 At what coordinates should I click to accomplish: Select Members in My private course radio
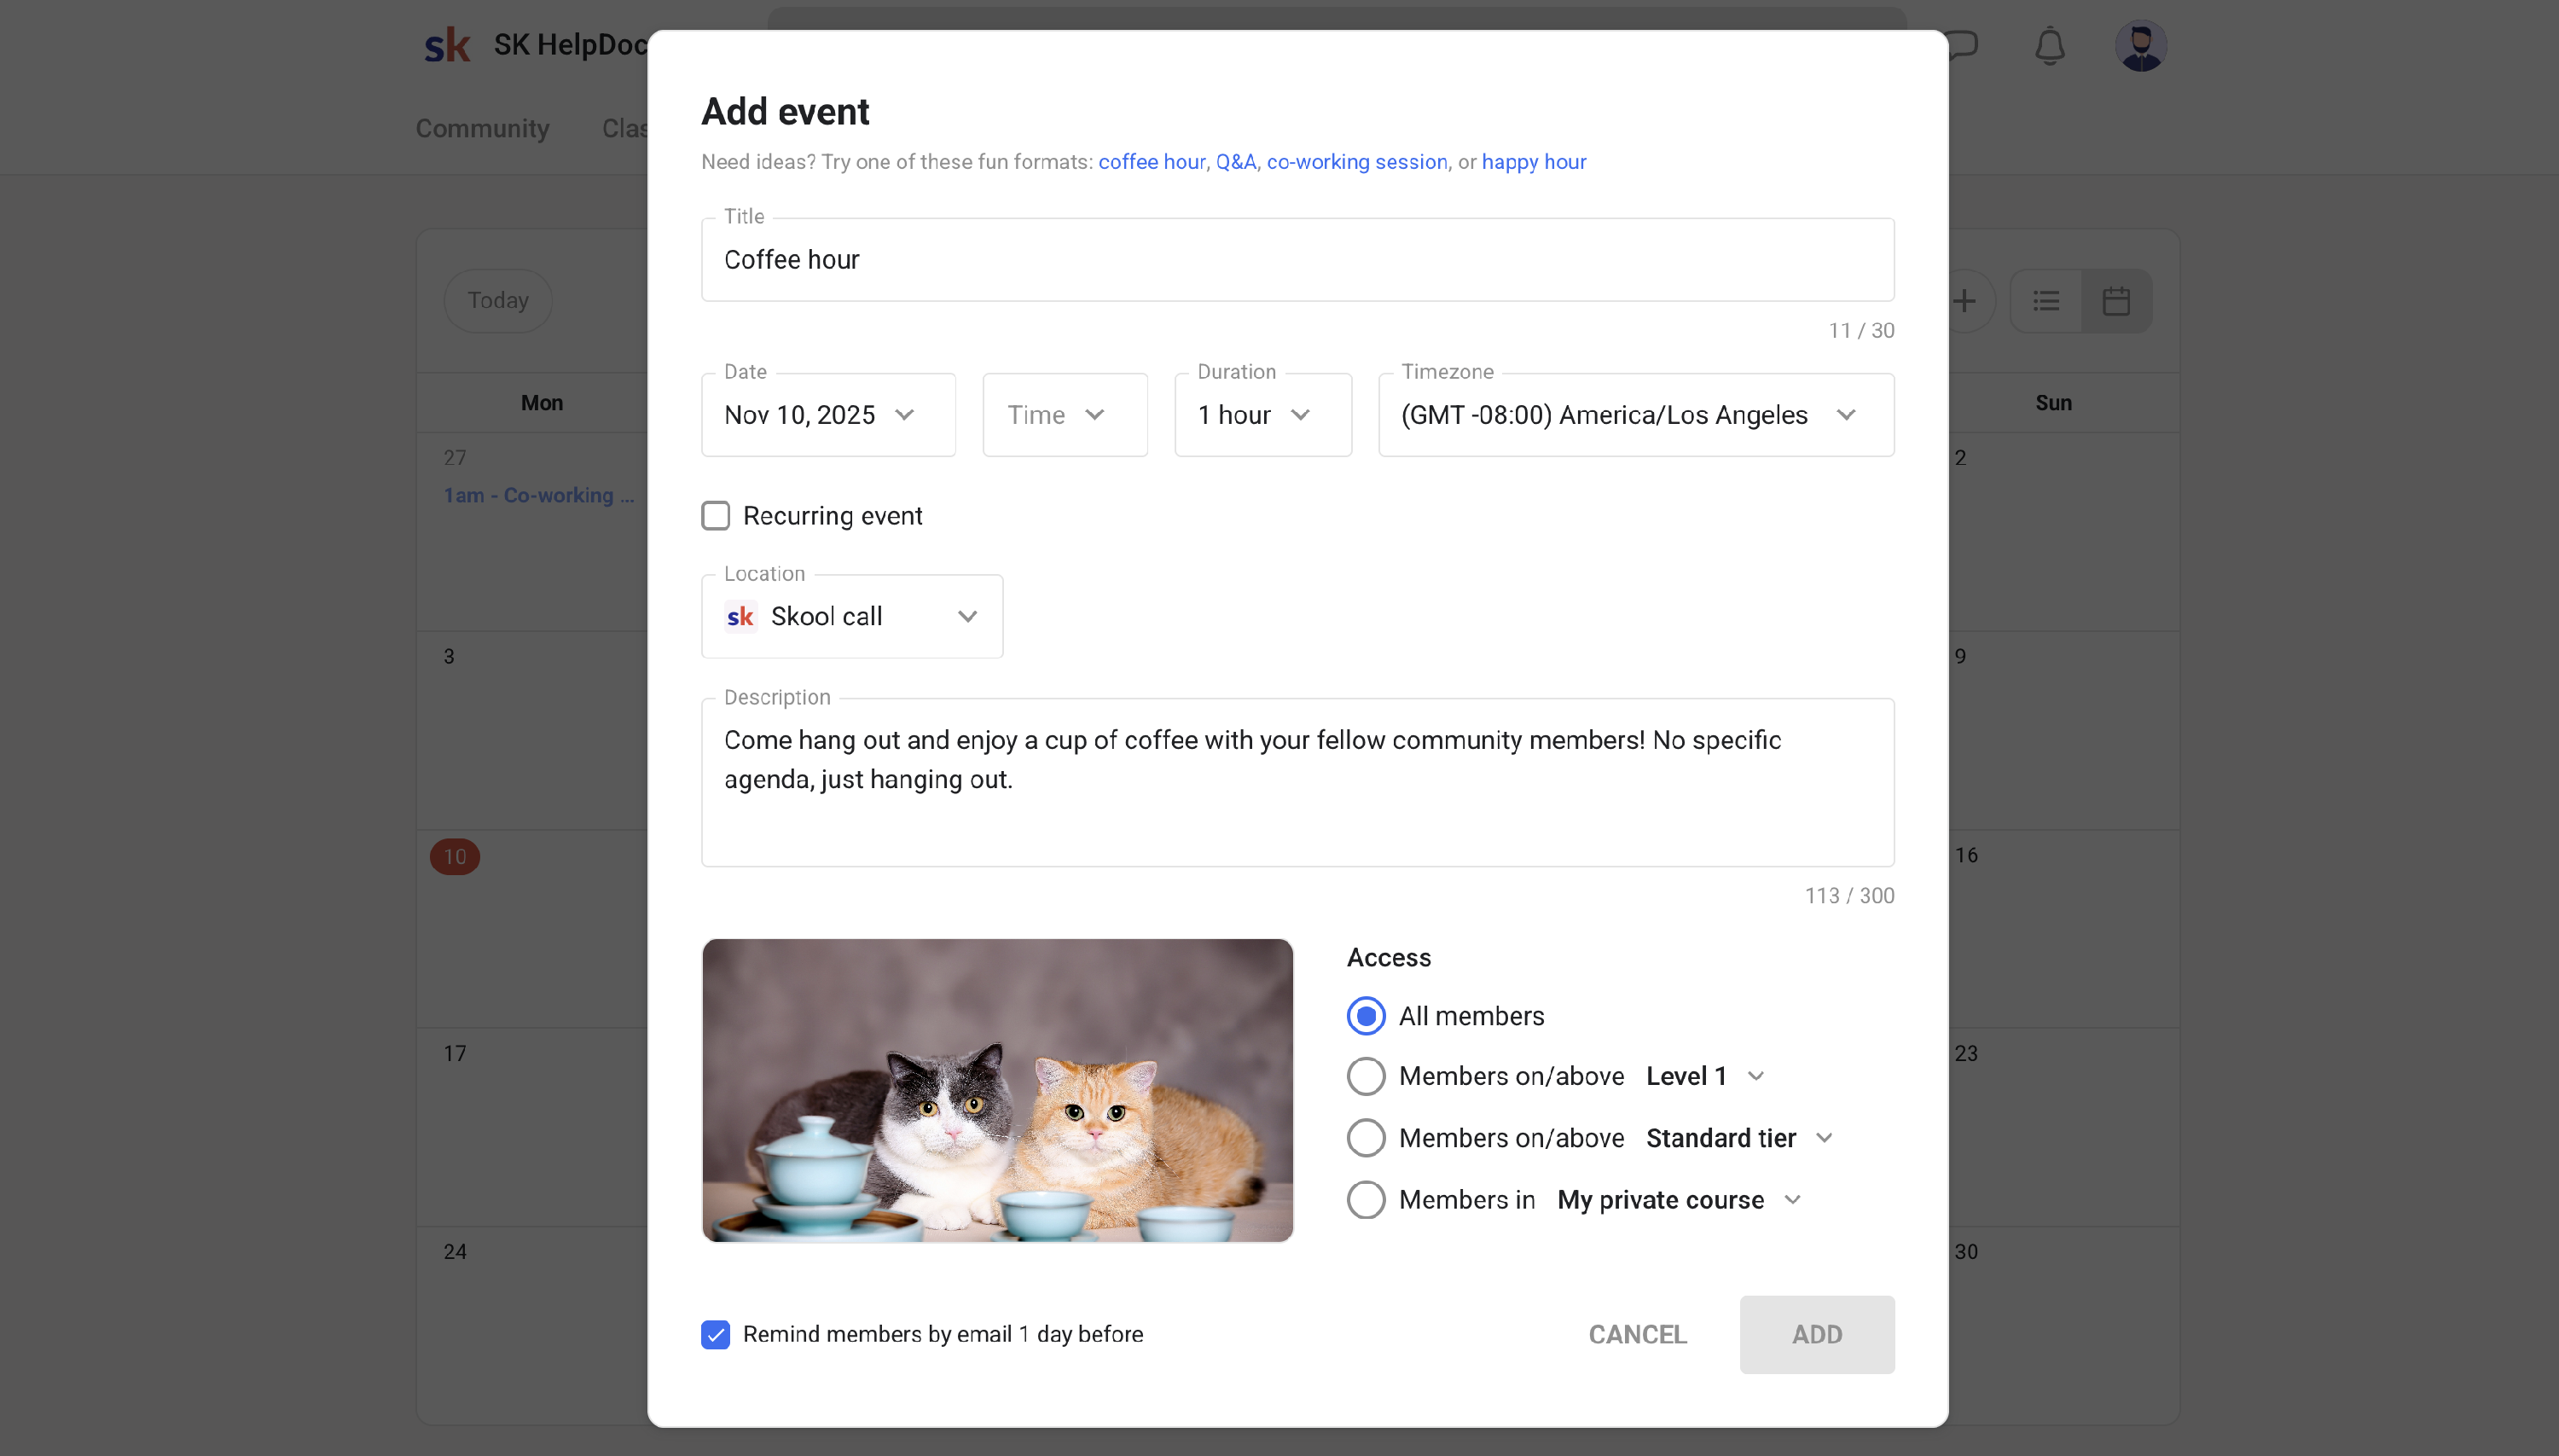[1366, 1200]
